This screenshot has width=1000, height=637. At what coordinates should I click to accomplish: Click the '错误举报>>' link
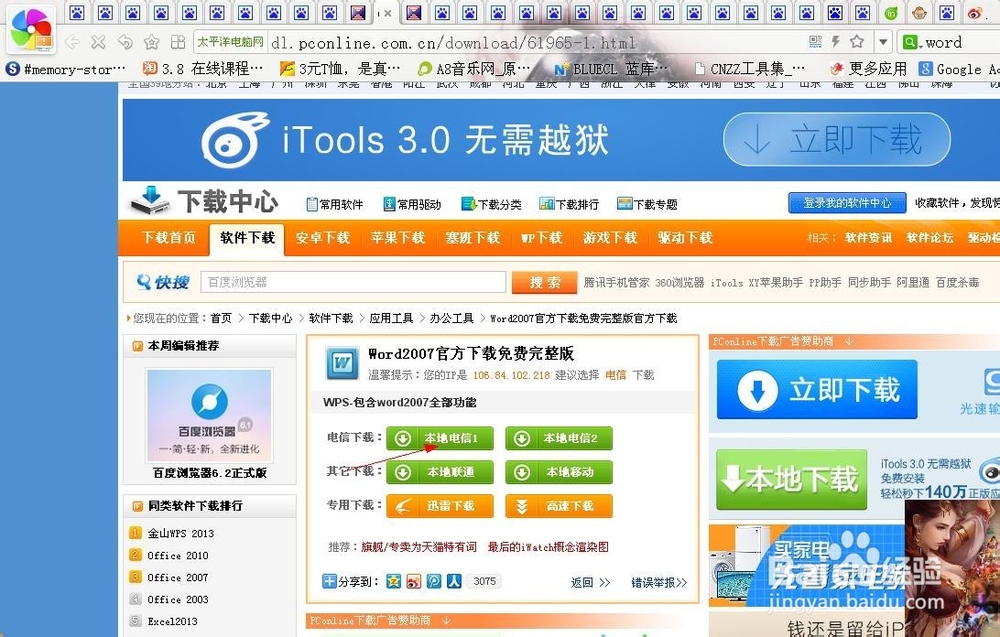pos(659,582)
